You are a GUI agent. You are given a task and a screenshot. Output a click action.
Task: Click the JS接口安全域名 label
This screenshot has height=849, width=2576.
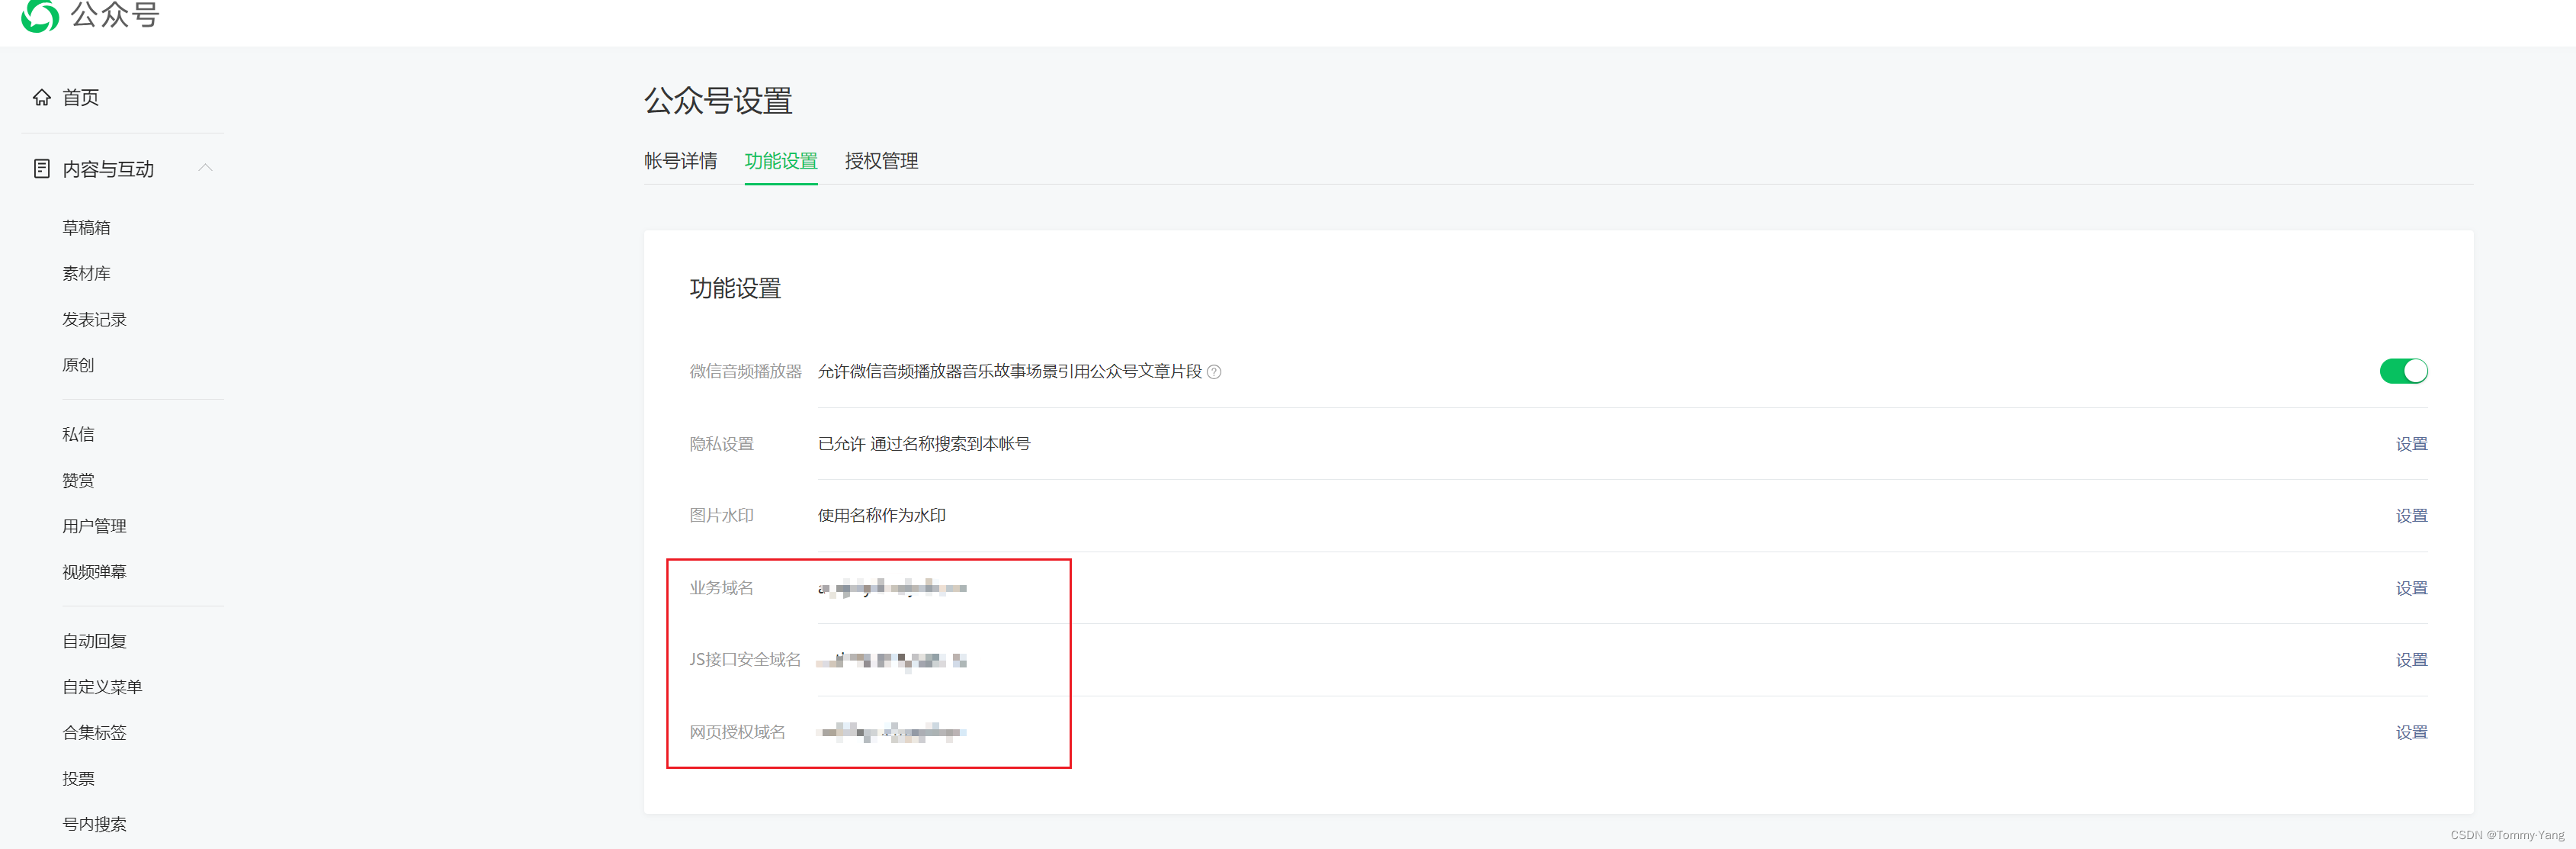click(x=745, y=660)
